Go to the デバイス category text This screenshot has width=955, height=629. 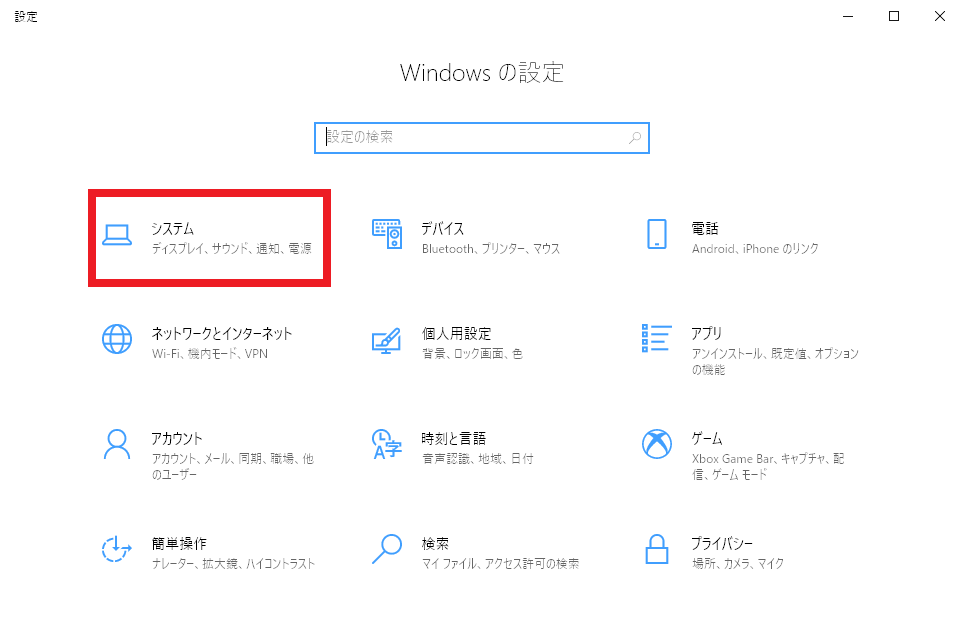pyautogui.click(x=443, y=228)
